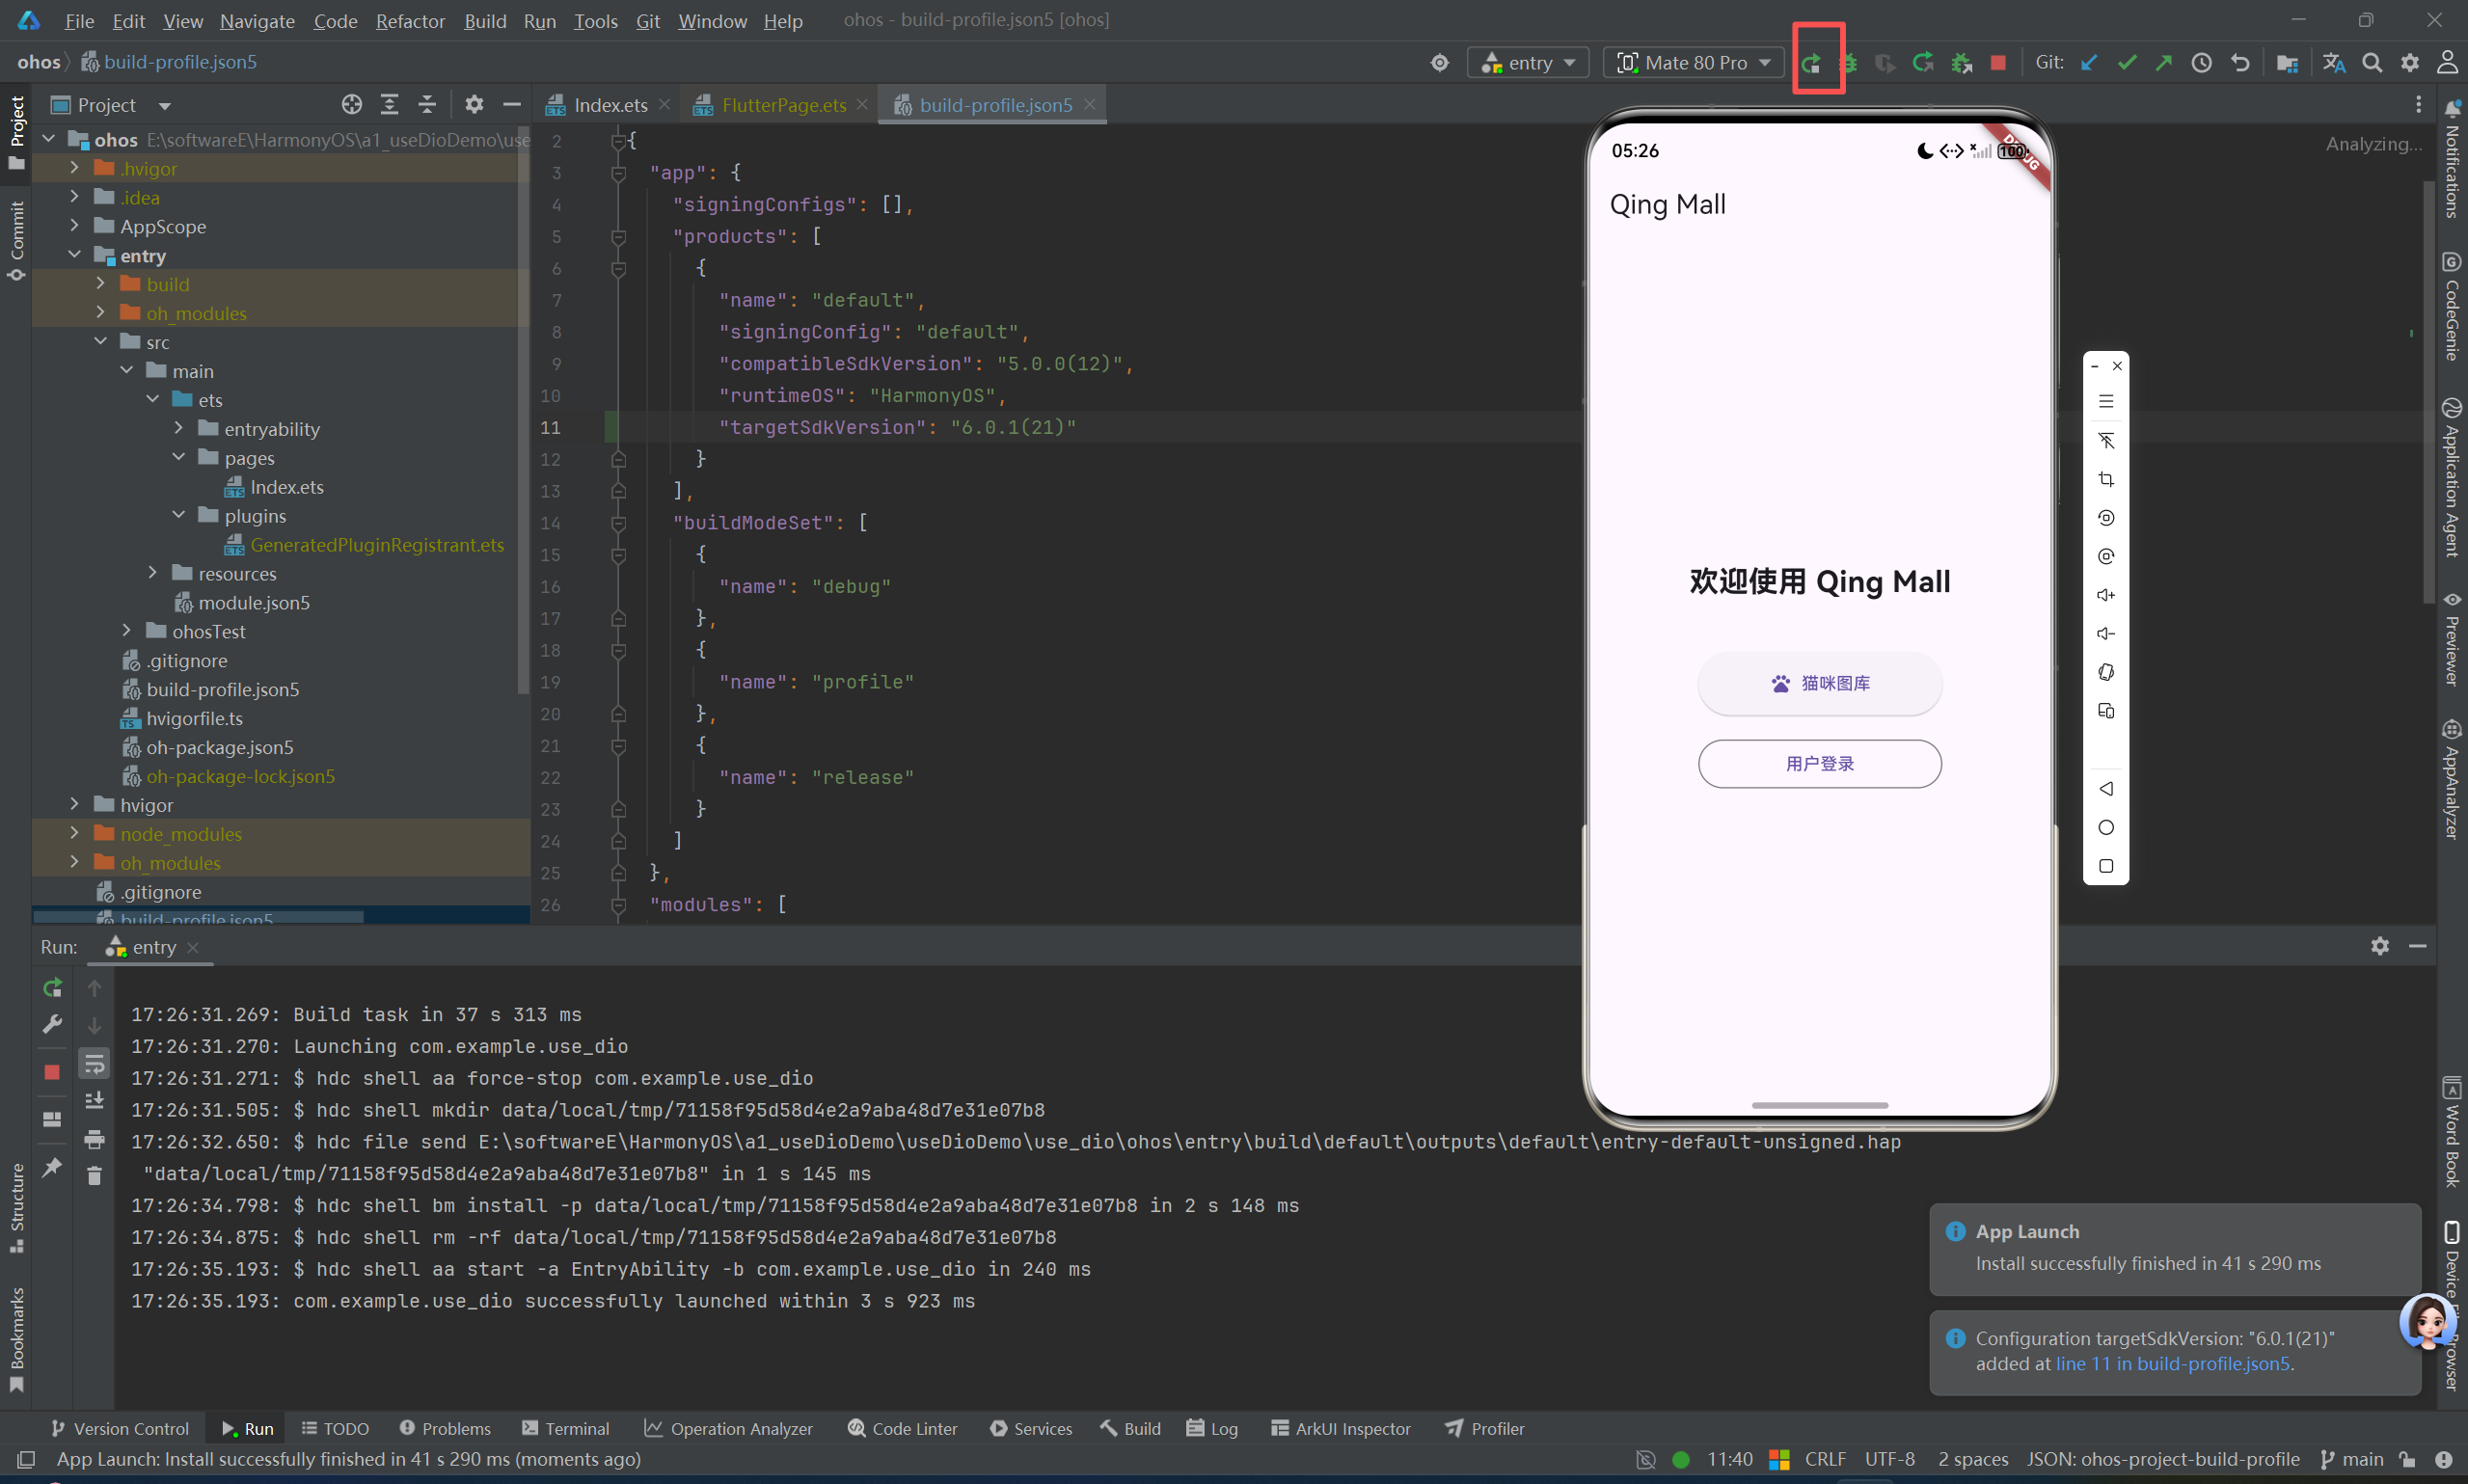This screenshot has height=1484, width=2468.
Task: Open Index.ets in the project tree
Action: point(286,487)
